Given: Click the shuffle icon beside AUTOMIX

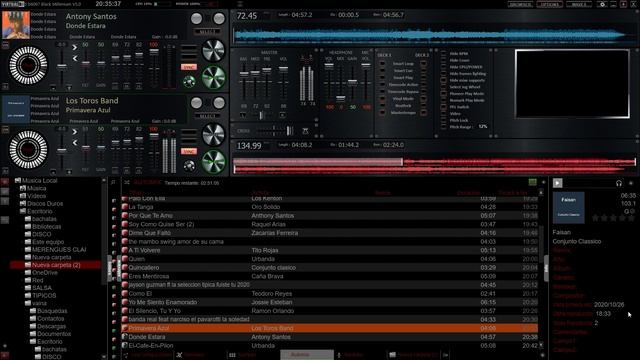Looking at the screenshot, I should (x=127, y=183).
